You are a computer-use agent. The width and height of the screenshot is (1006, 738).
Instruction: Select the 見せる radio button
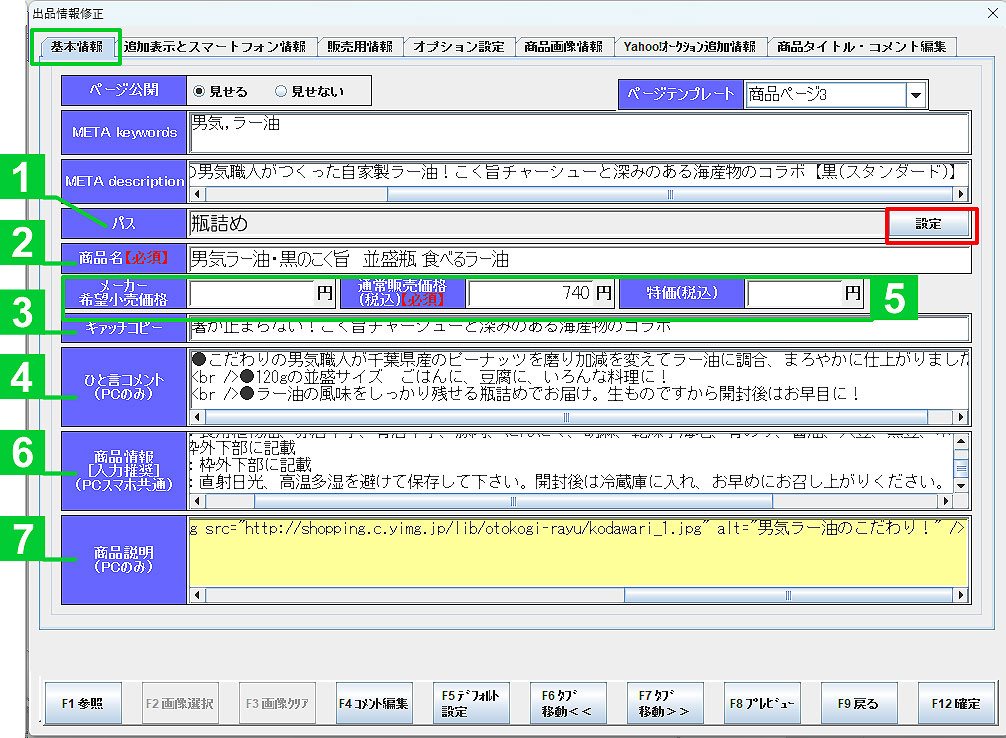199,91
